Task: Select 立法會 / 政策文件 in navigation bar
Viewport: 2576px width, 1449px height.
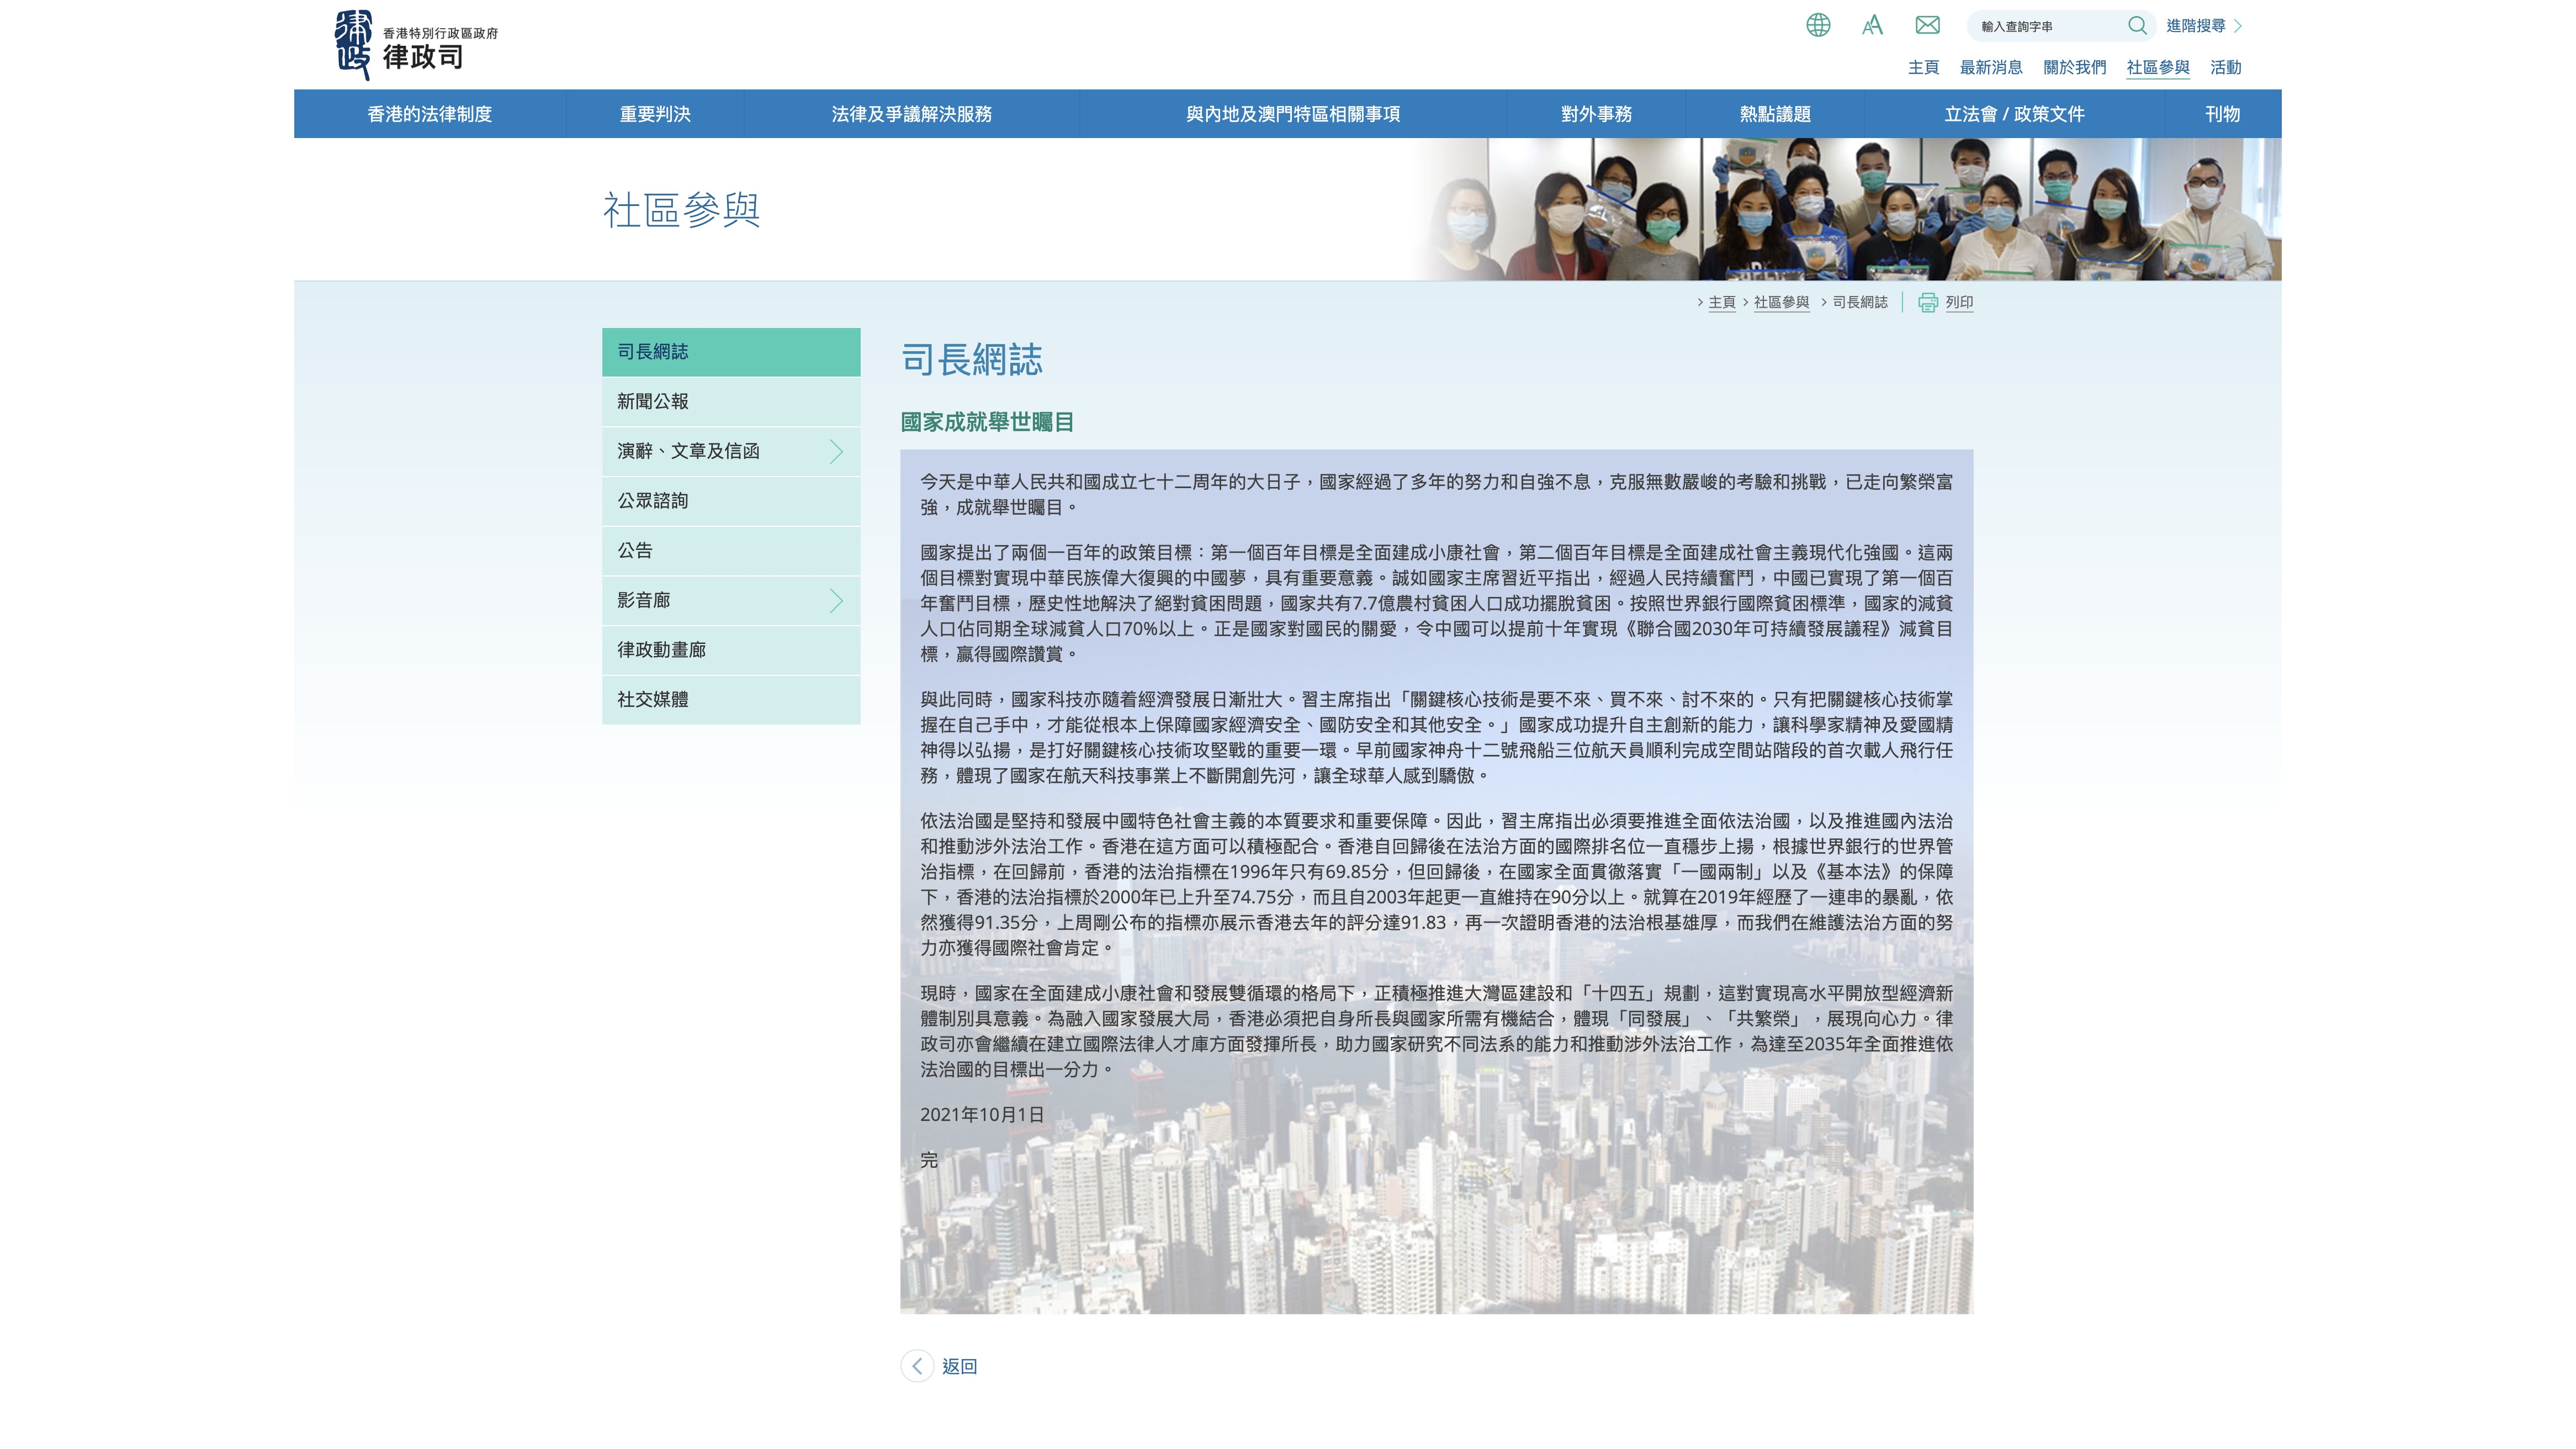Action: (x=2013, y=114)
